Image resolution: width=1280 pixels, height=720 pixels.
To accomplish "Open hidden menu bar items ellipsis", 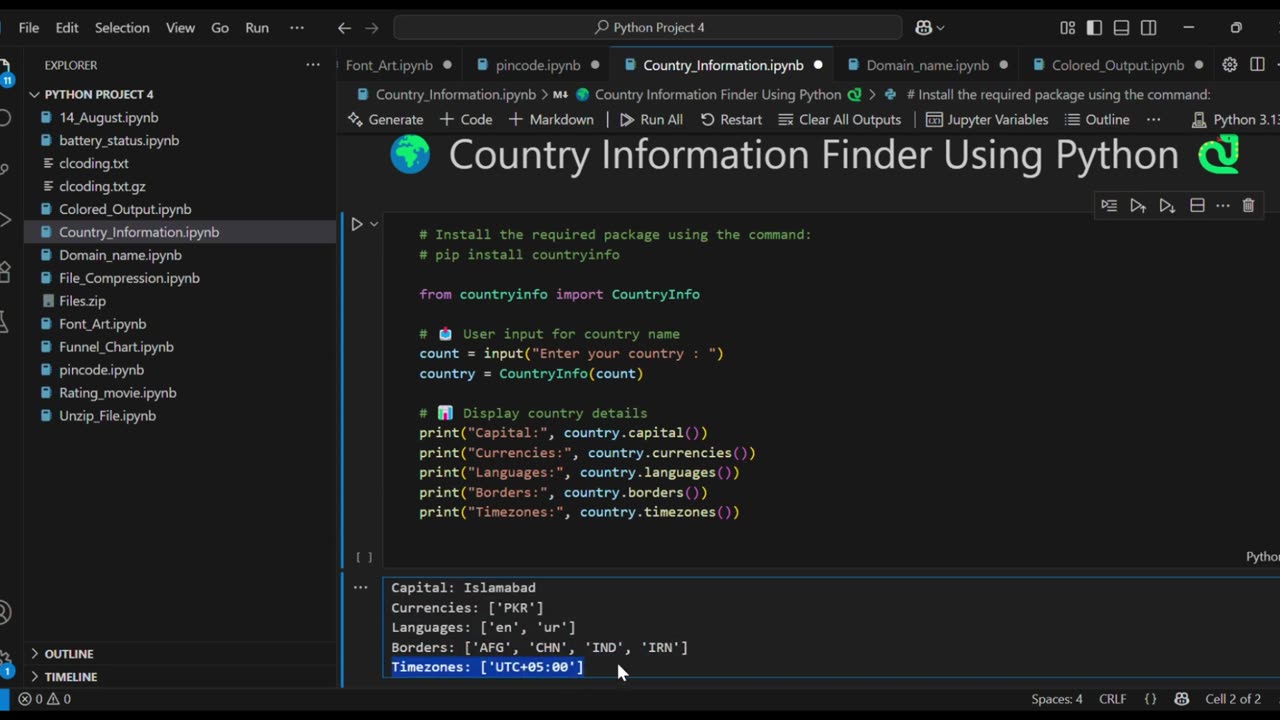I will (297, 28).
